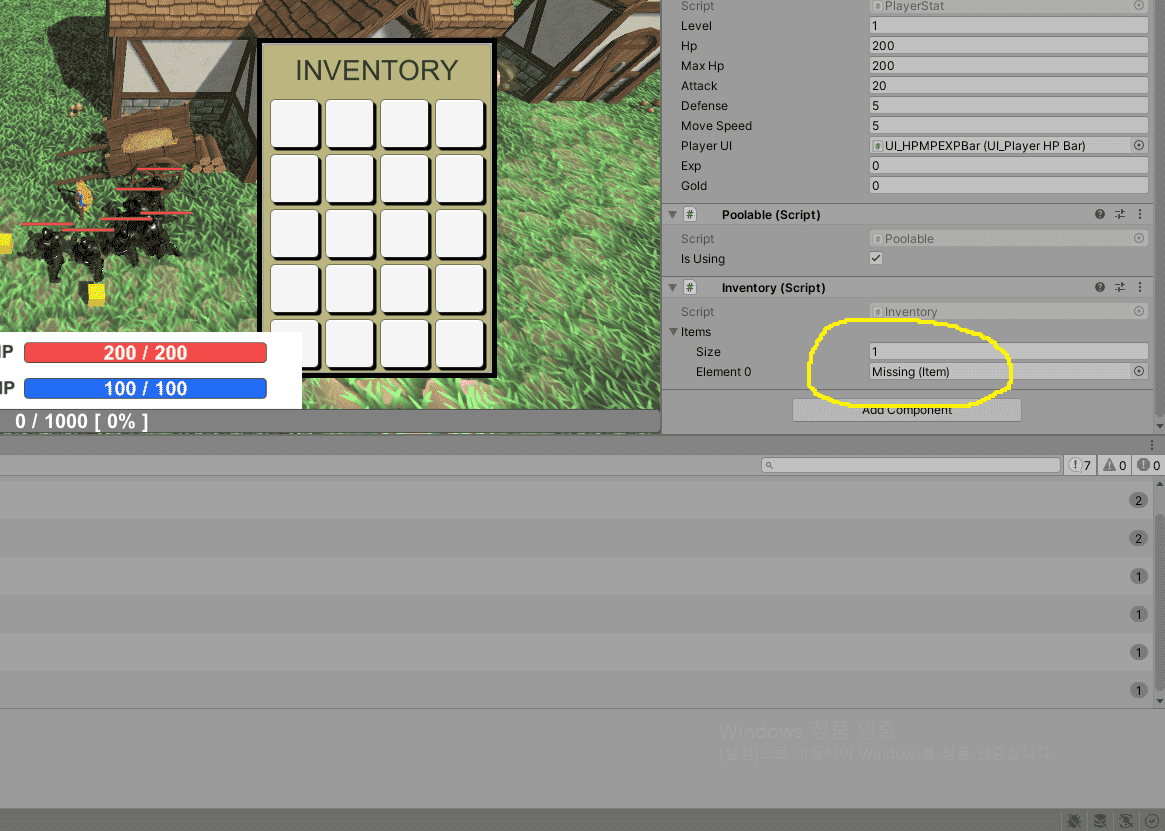Open help for Poolable script component
1165x831 pixels.
point(1100,214)
